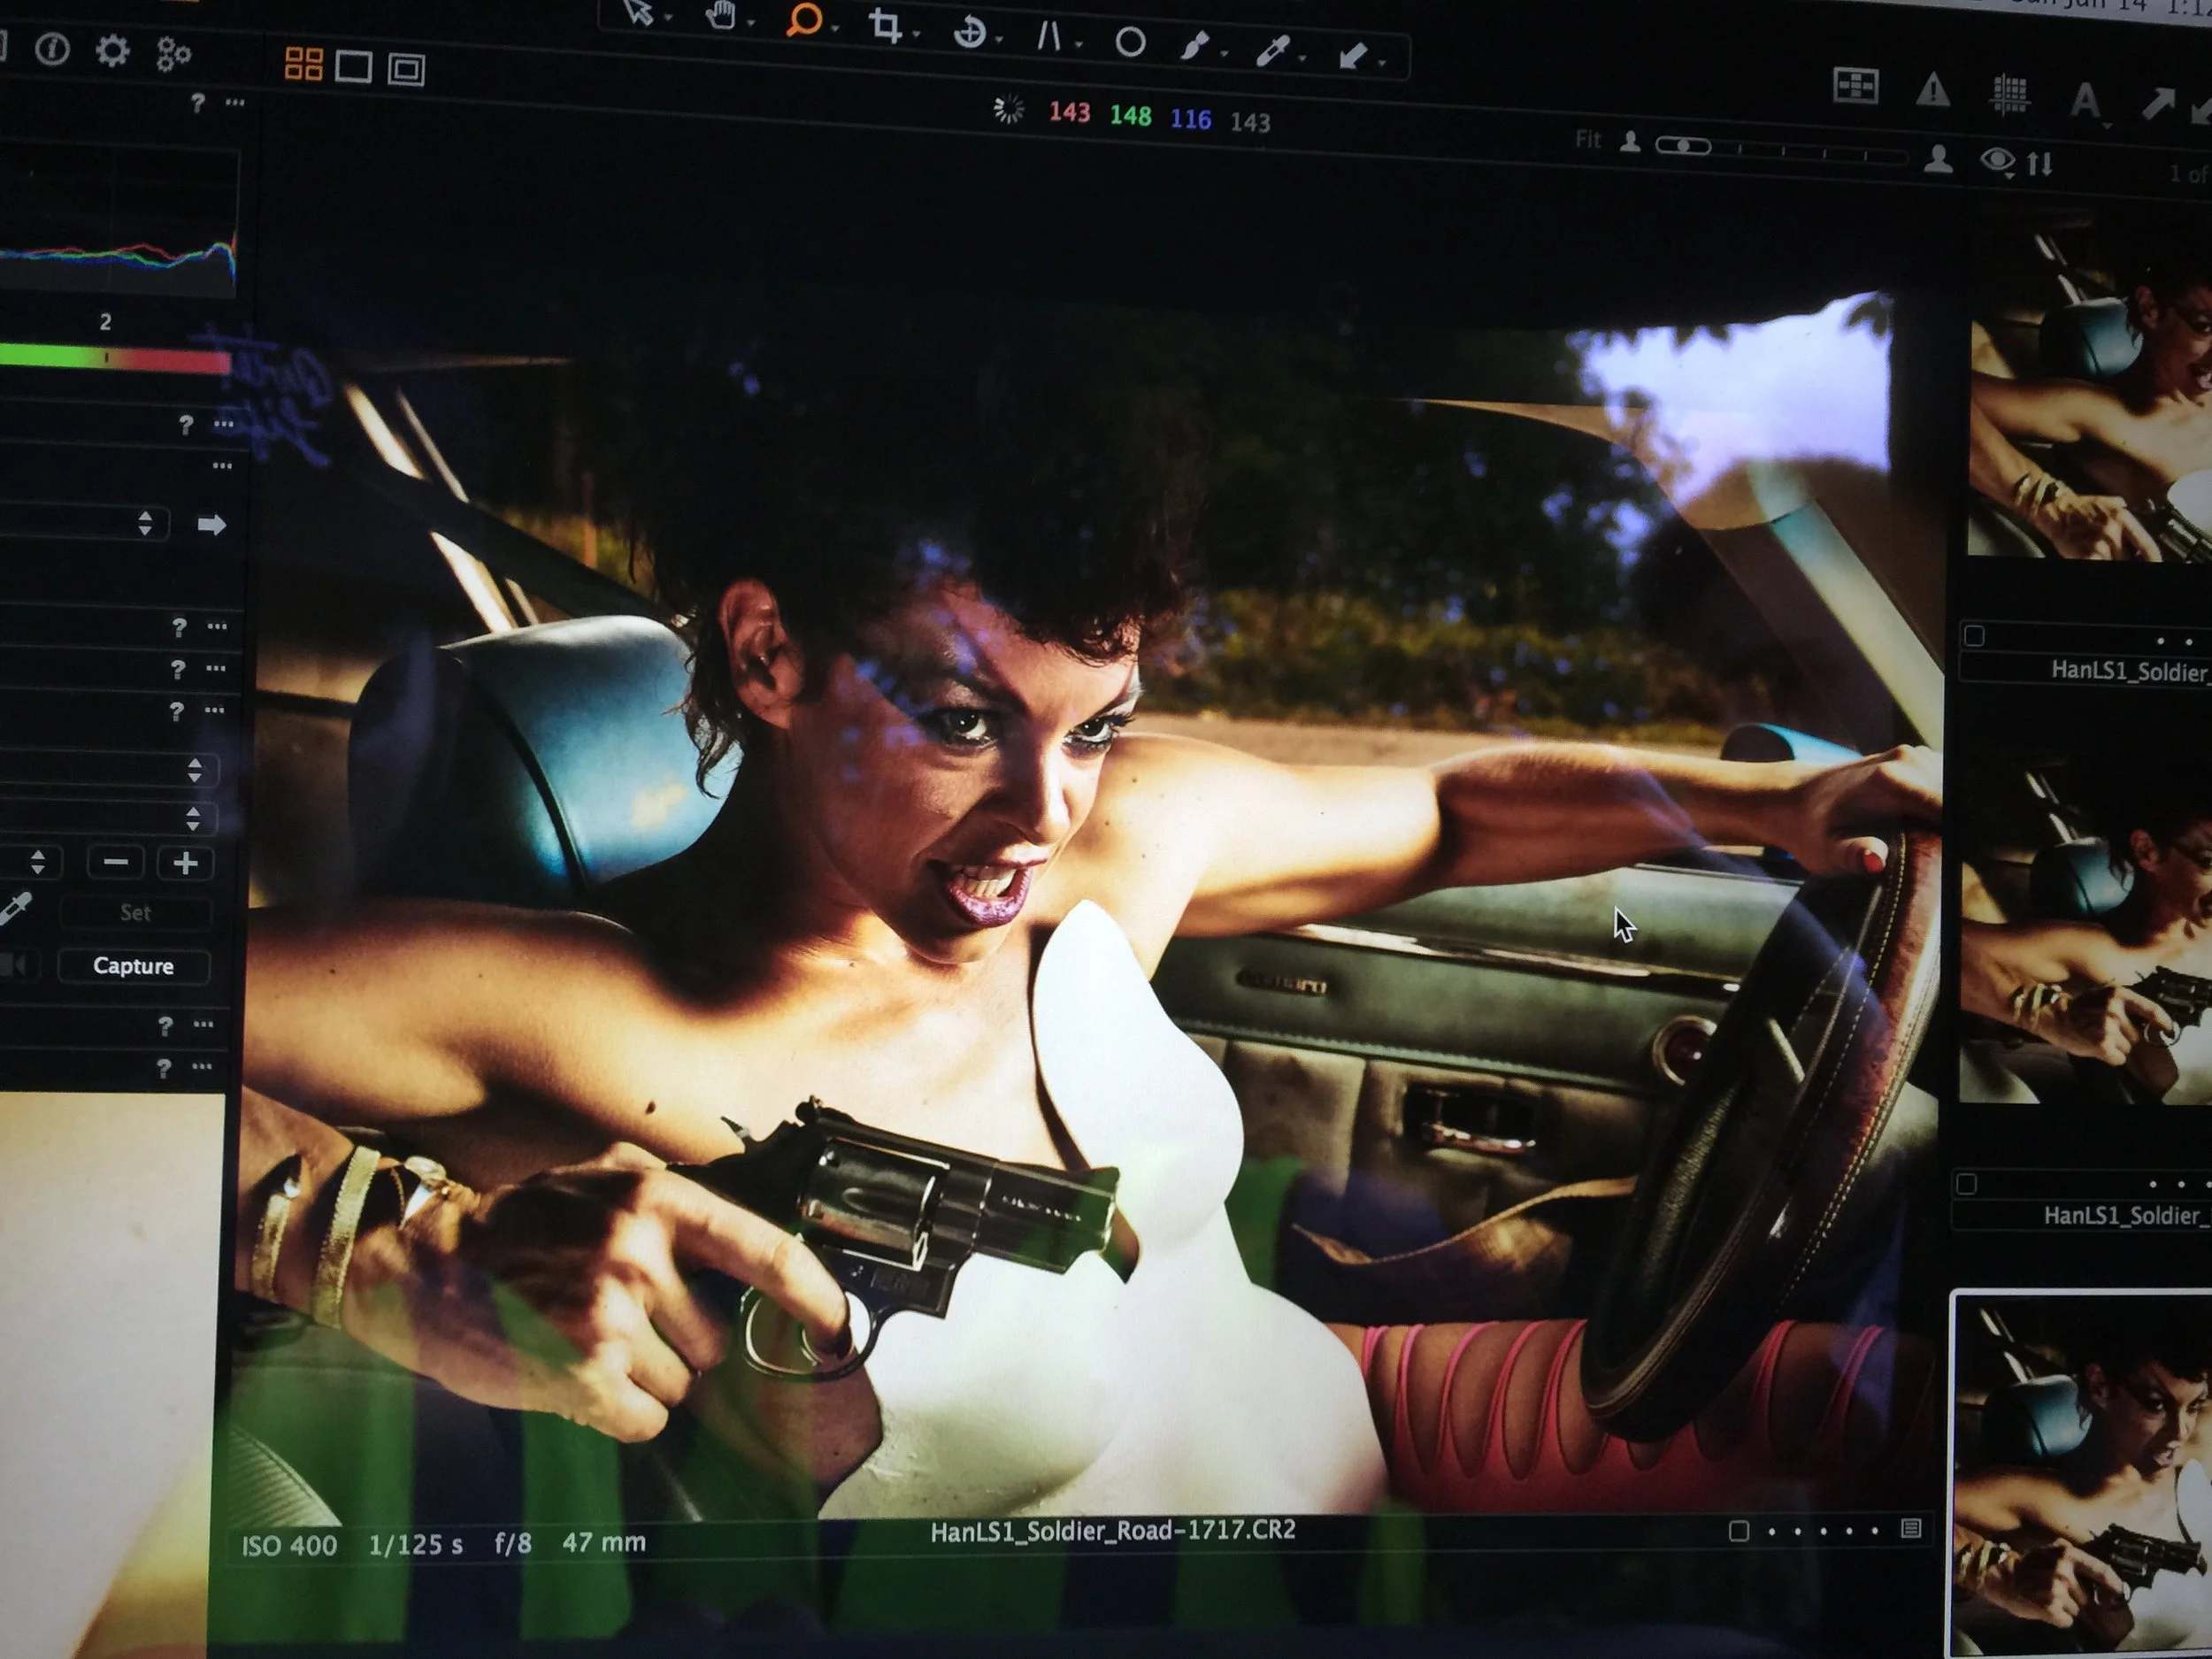Image resolution: width=2212 pixels, height=1659 pixels.
Task: Switch to orange multi-view grid mode
Action: (303, 64)
